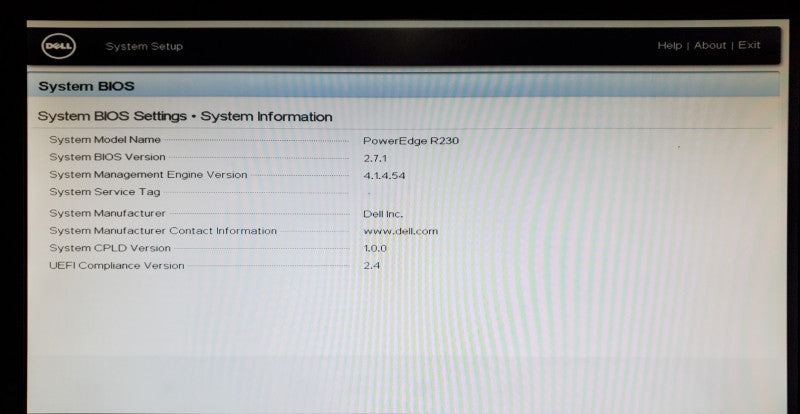This screenshot has width=800, height=414.
Task: Click the CPLD version value 1.0.0
Action: [375, 249]
